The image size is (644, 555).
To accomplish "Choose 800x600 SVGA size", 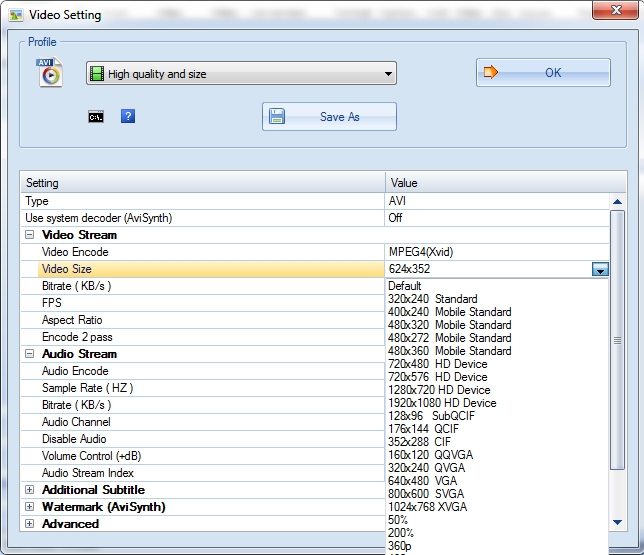I will [497, 494].
